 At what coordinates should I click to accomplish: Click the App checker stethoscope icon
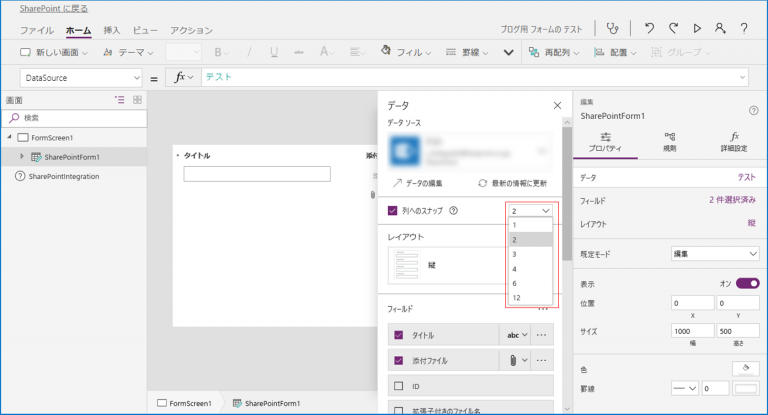[626, 29]
